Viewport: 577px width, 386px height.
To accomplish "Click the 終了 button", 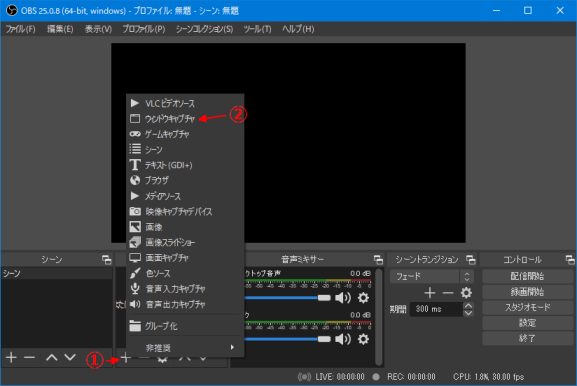I will point(527,338).
